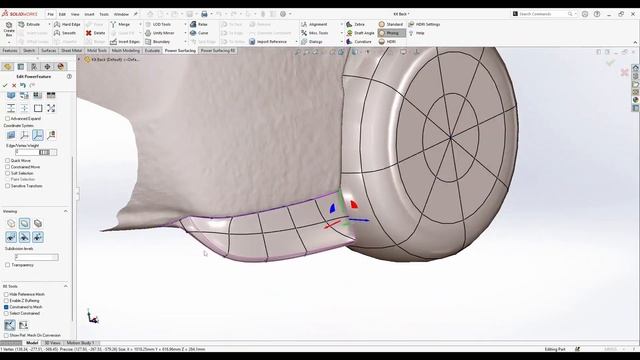Viewport: 640px width, 360px height.
Task: Open Misc. Tools
Action: tap(315, 33)
